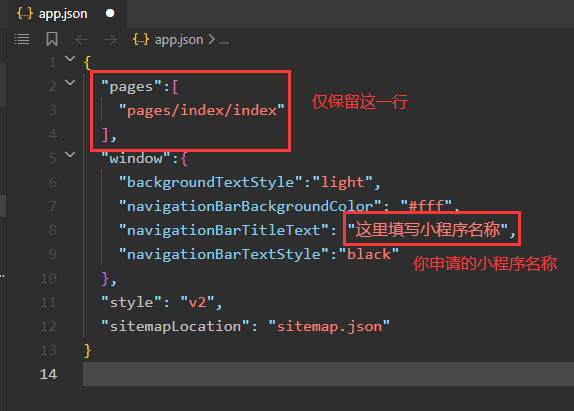The height and width of the screenshot is (411, 574).
Task: Click the closing bracket on line 4
Action: (105, 135)
